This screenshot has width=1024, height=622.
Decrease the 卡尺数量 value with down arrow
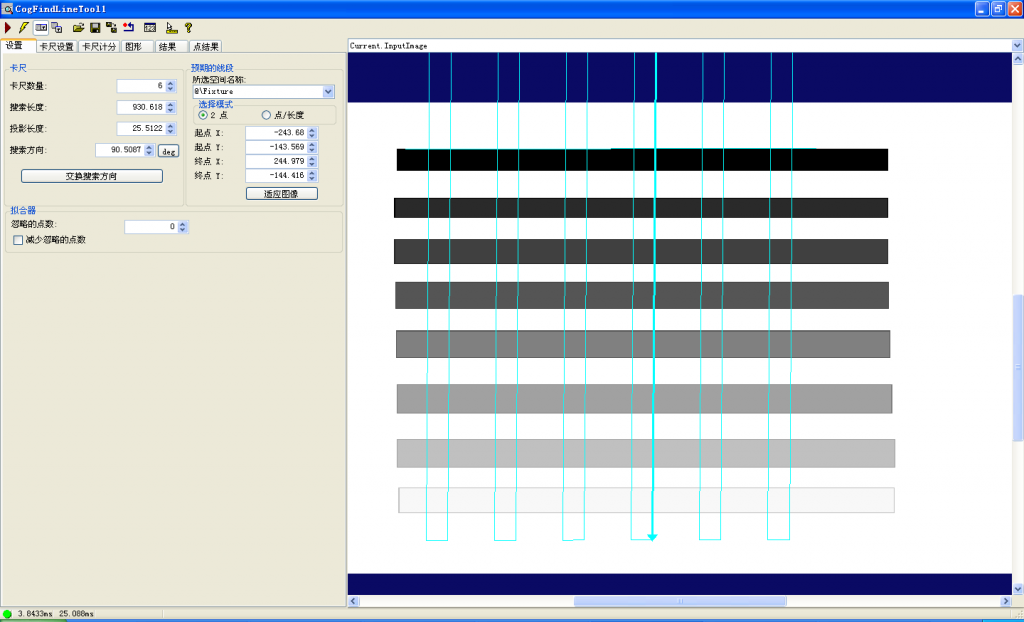pos(170,89)
